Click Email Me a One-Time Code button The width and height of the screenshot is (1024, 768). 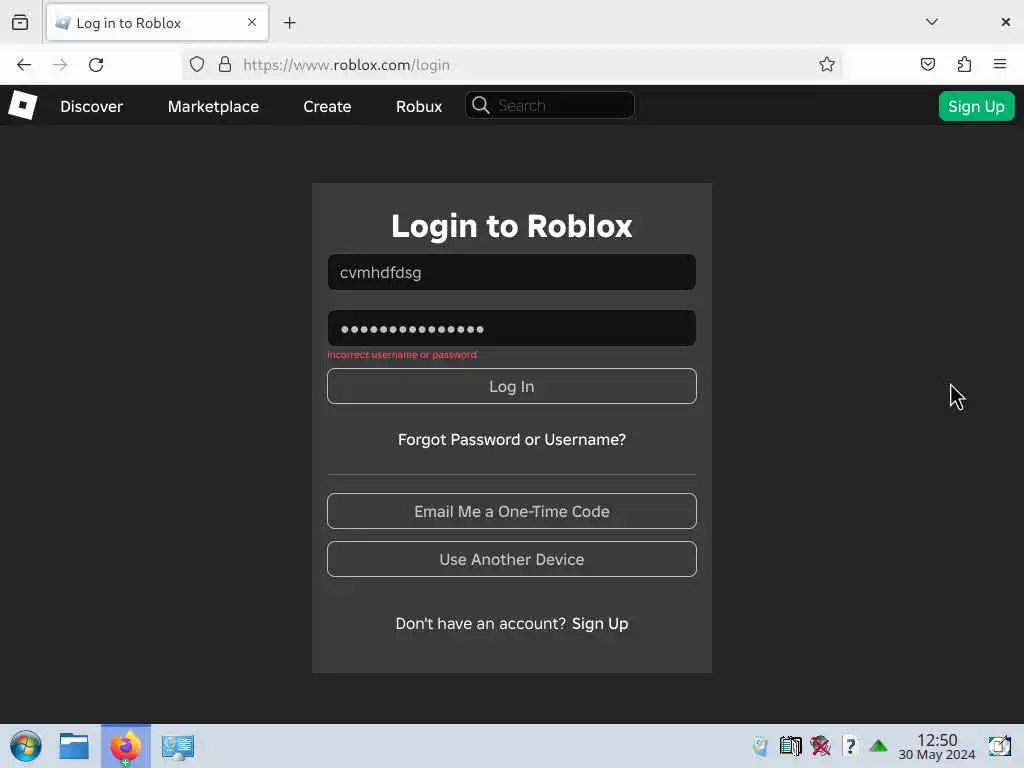(512, 511)
